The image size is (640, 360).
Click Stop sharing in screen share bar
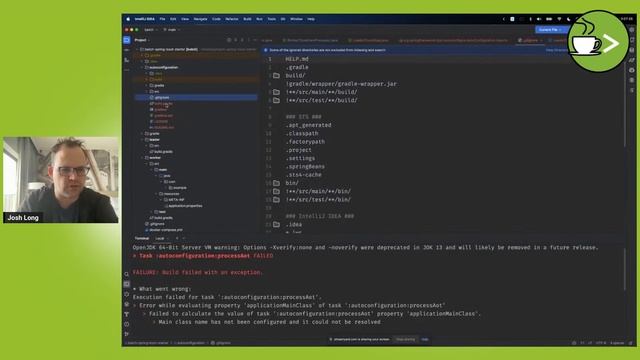(x=405, y=339)
